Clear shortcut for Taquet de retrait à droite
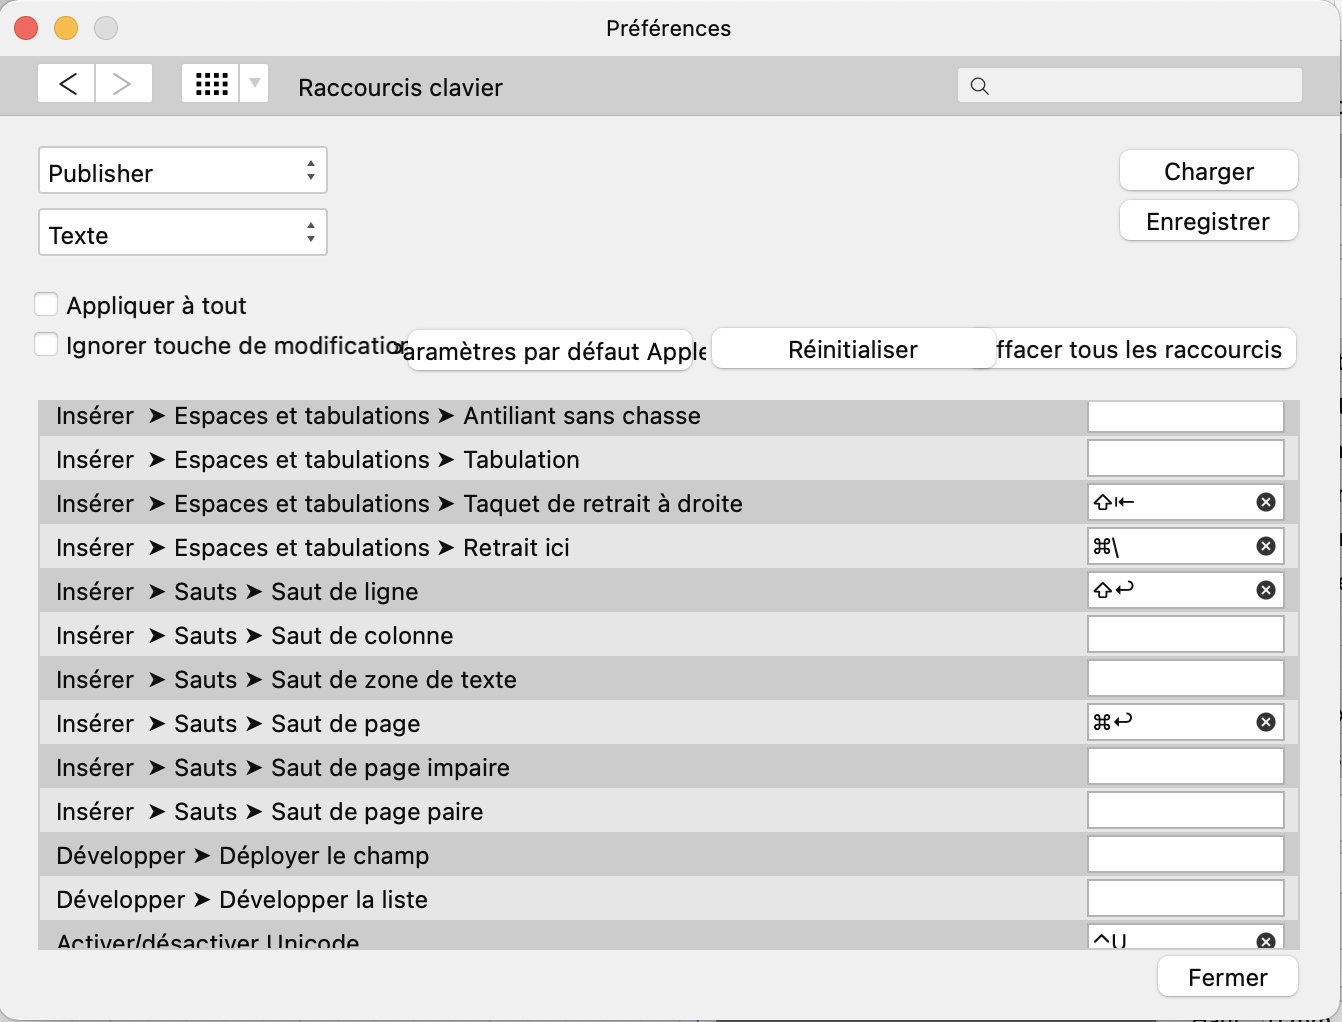Screen dimensions: 1342x1022 (x=1266, y=502)
